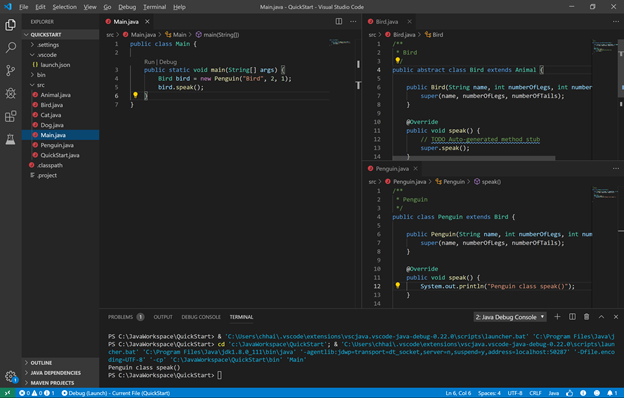Open Animal.java in explorer
Image resolution: width=624 pixels, height=398 pixels.
[x=60, y=95]
